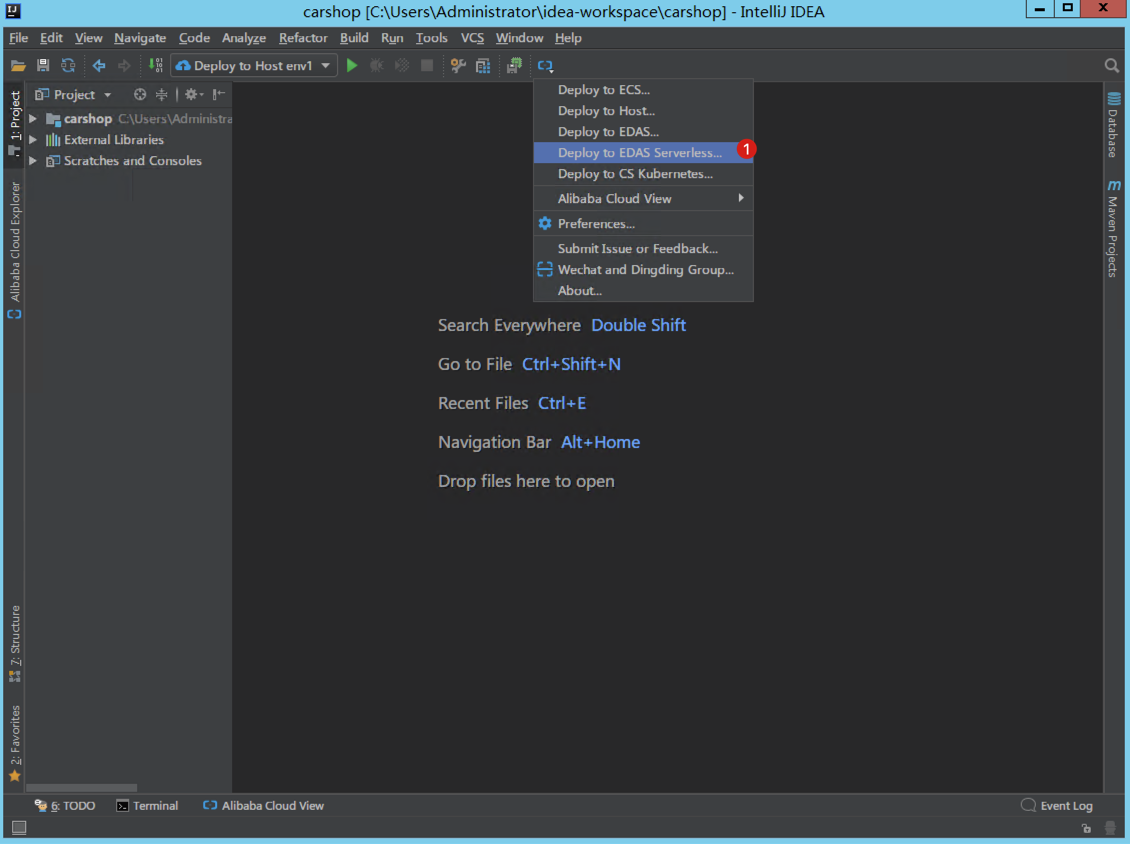Expand the carshop tree node
1130x844 pixels.
click(x=32, y=119)
